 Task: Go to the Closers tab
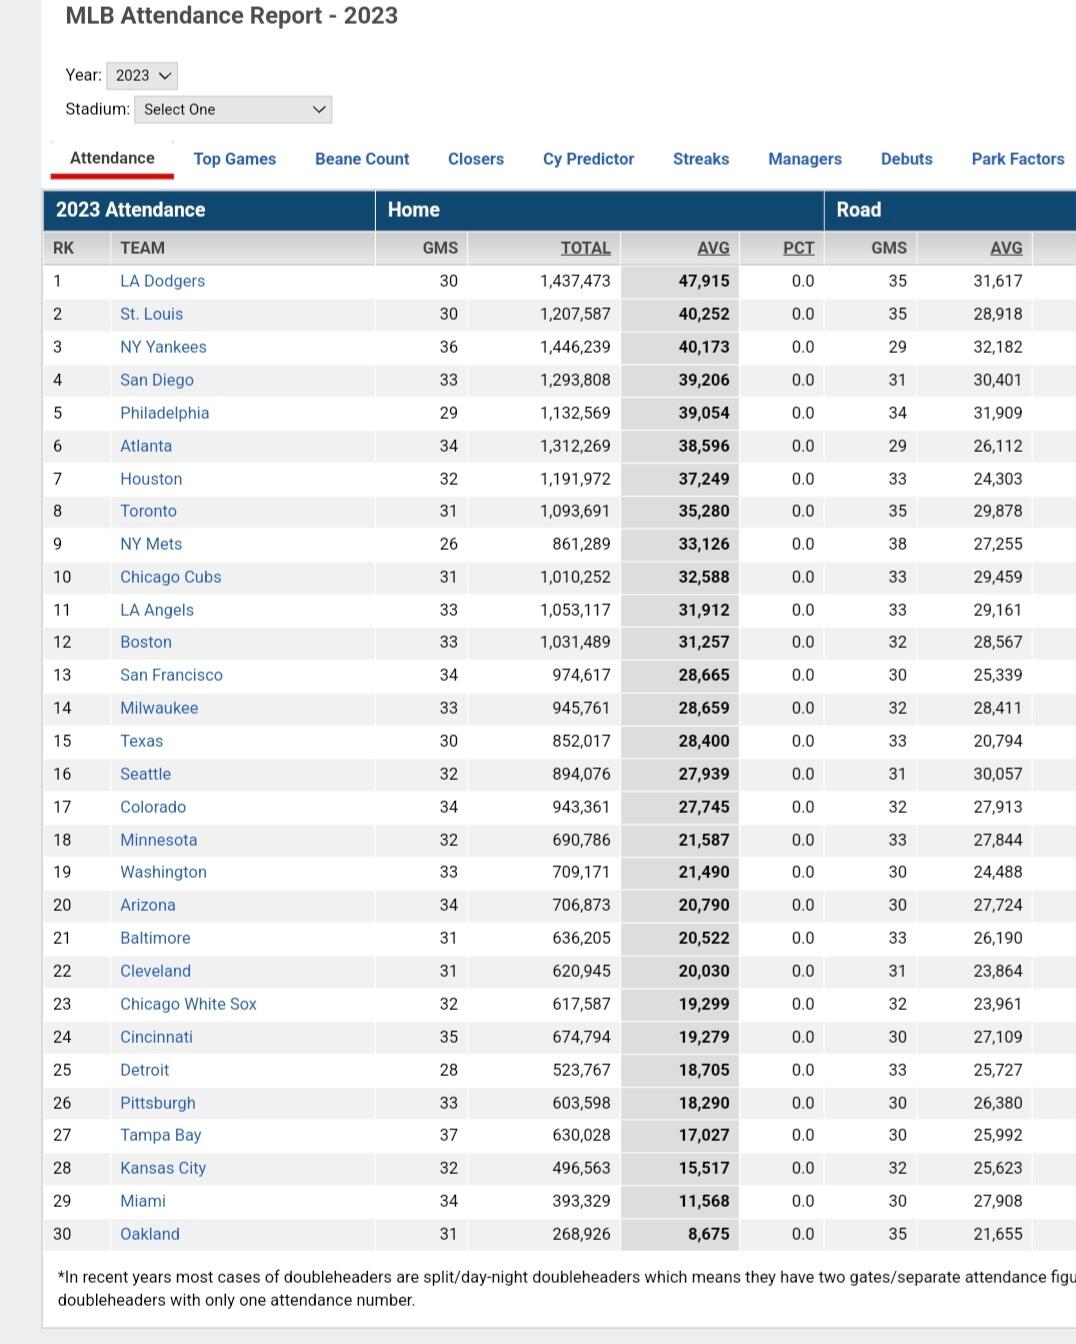pos(476,159)
